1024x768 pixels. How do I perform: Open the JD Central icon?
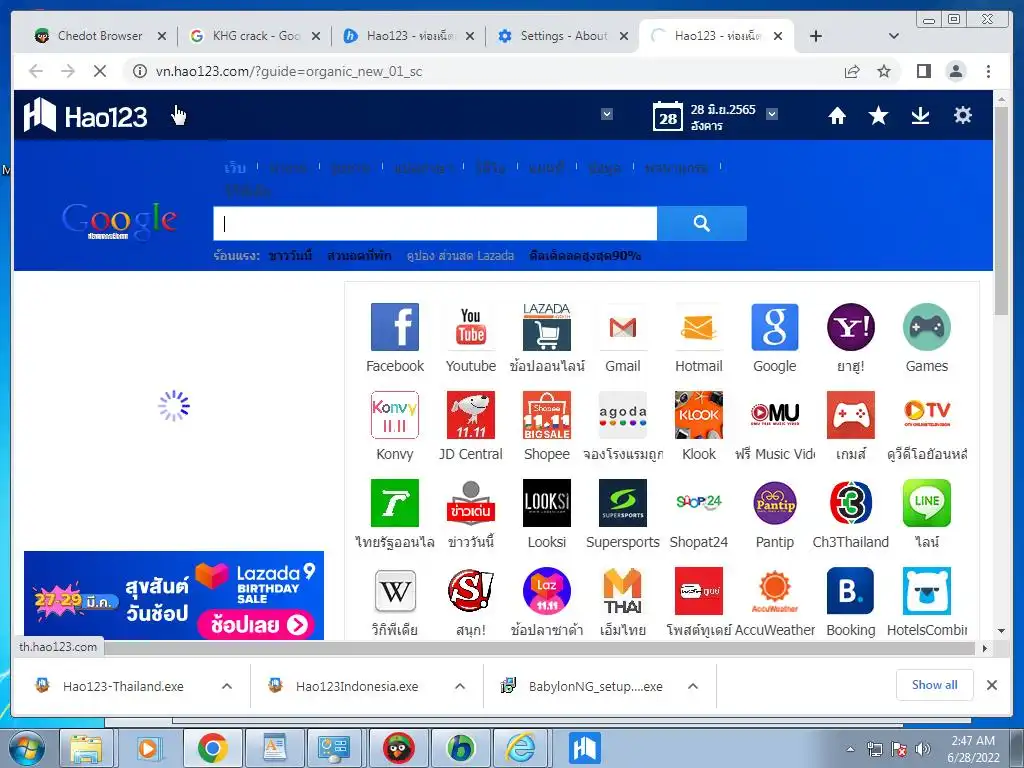(470, 415)
